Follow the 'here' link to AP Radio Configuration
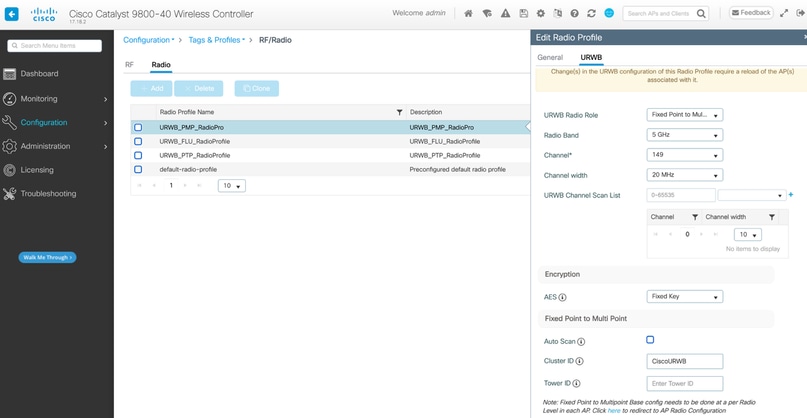 (614, 411)
